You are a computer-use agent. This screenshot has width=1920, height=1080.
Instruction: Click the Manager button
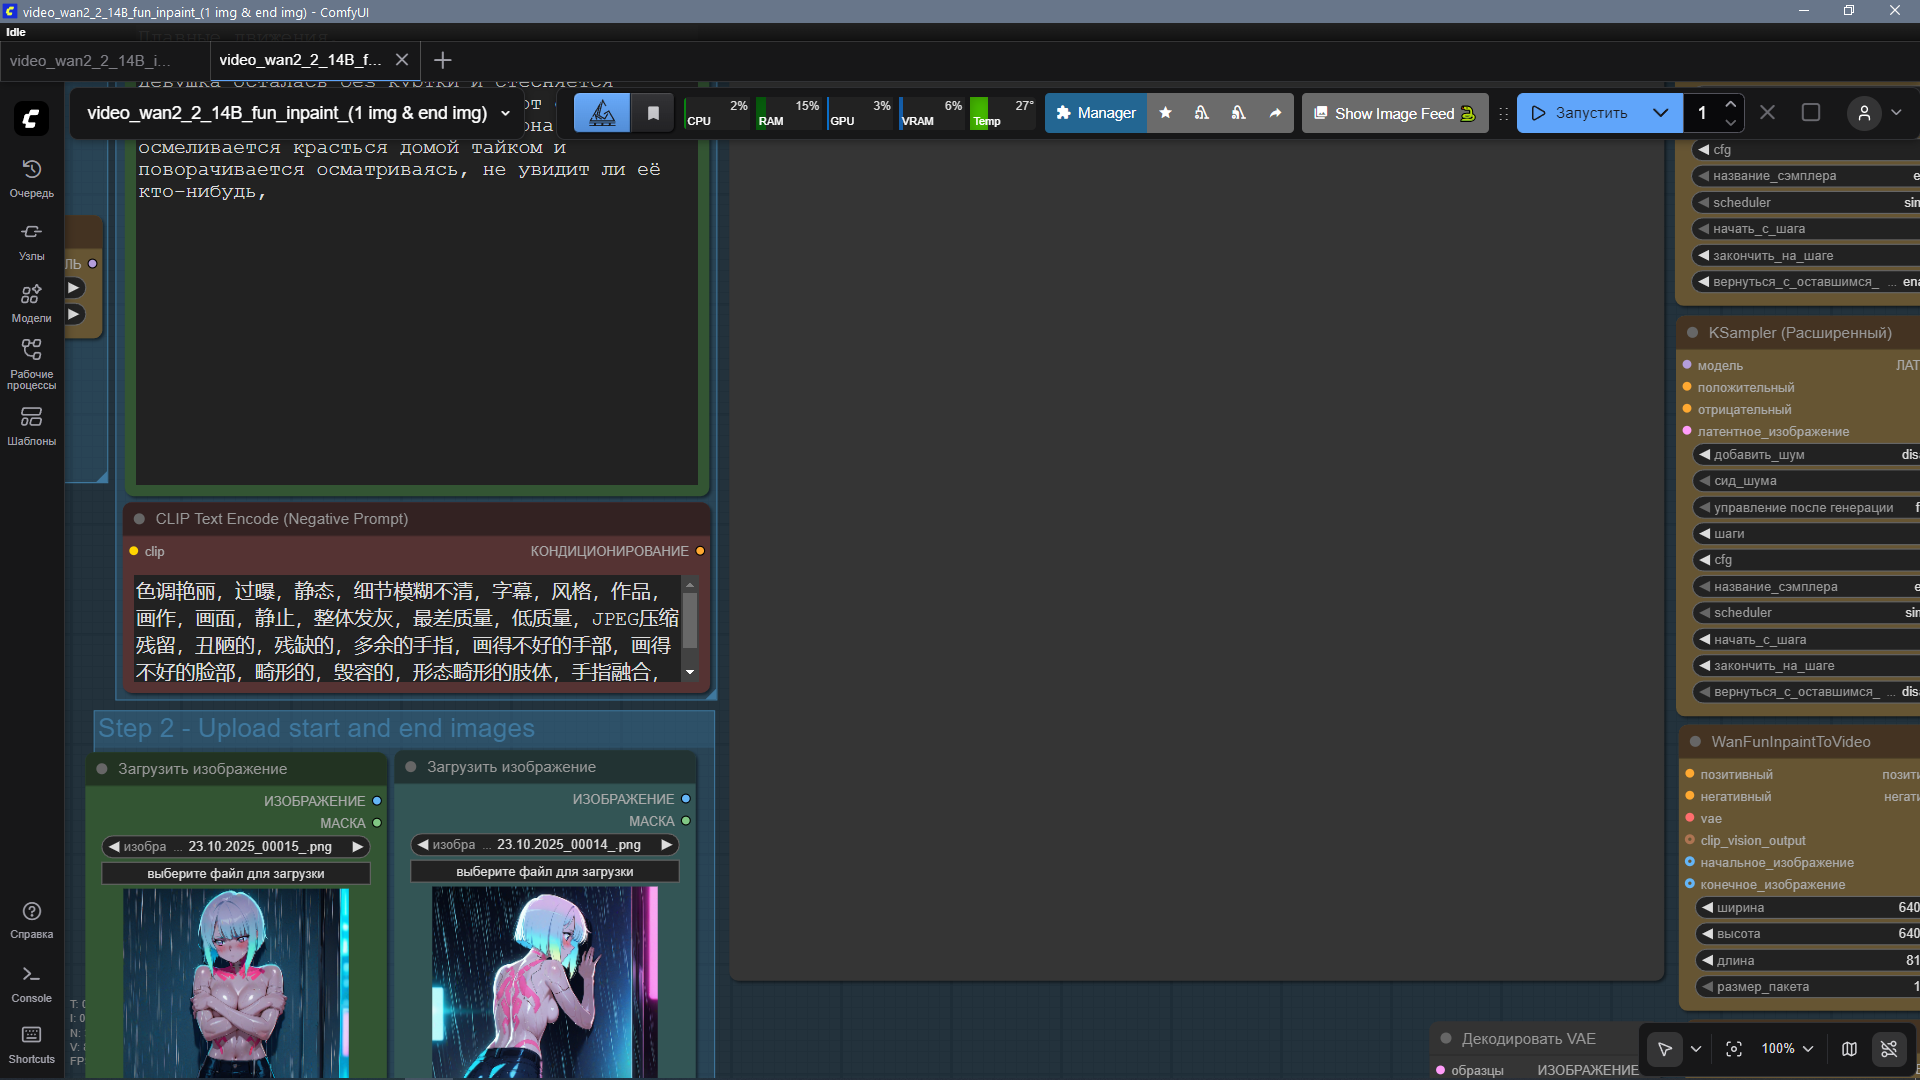1096,113
